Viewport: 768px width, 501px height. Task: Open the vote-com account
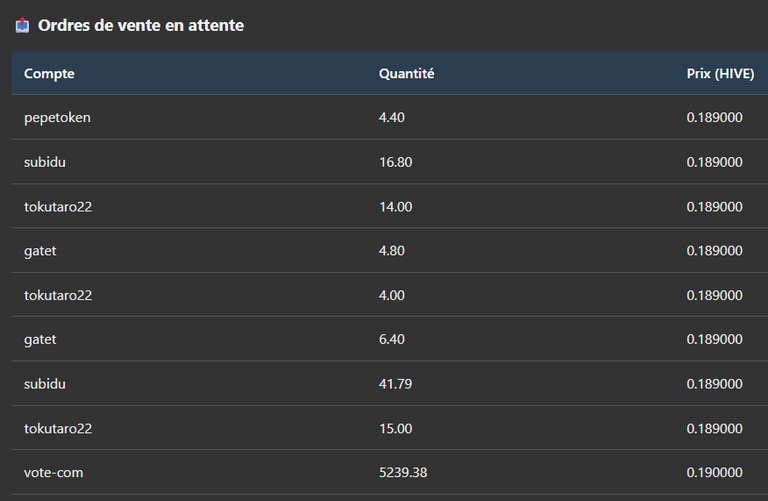[53, 473]
